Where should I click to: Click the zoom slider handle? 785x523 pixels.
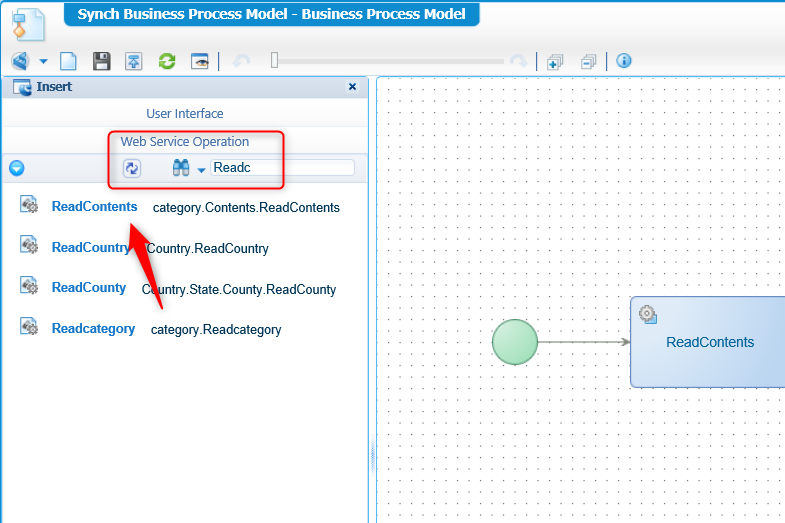[274, 61]
